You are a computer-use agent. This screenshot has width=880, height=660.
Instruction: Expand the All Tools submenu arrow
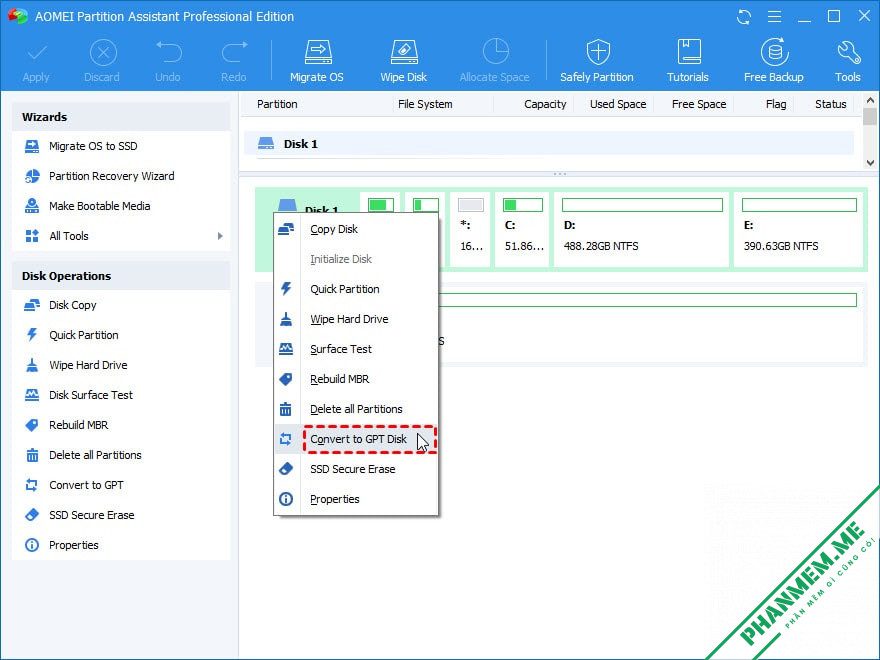(x=220, y=236)
